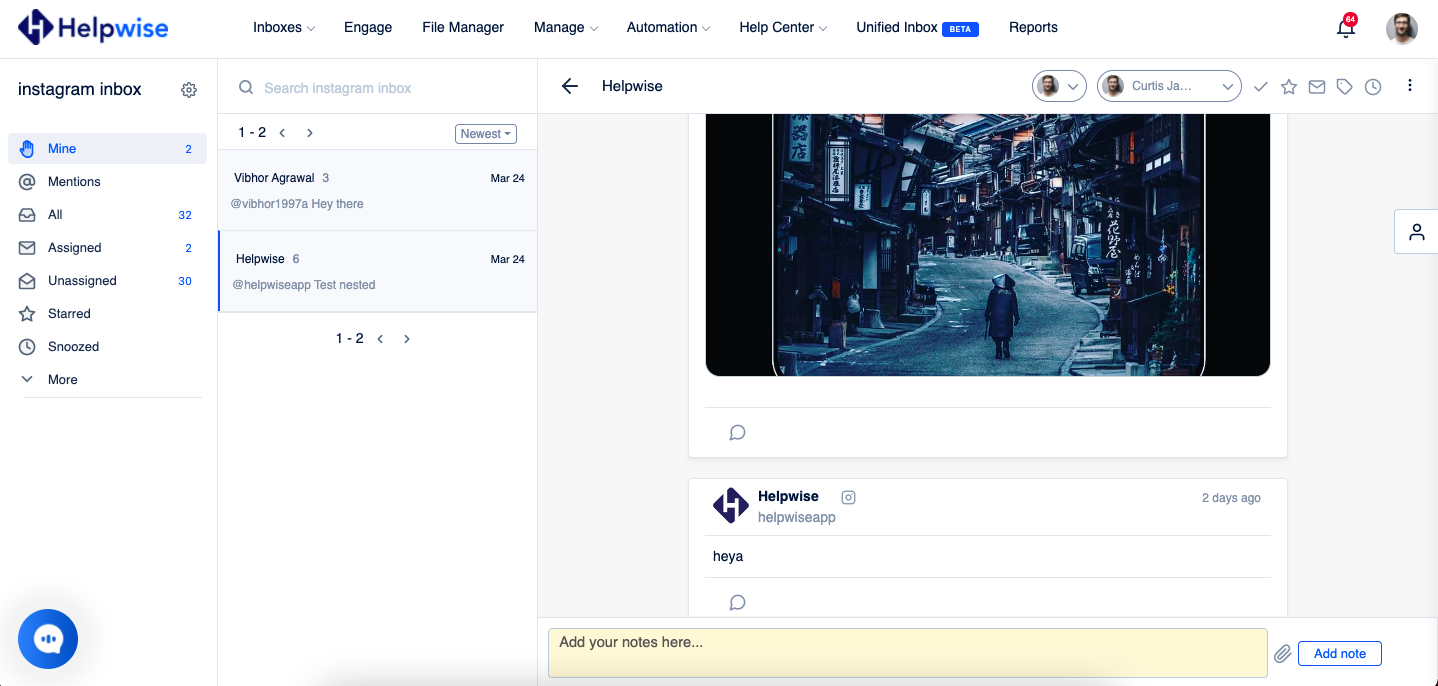Open the Newest sort order dropdown
Image resolution: width=1438 pixels, height=686 pixels.
(485, 133)
